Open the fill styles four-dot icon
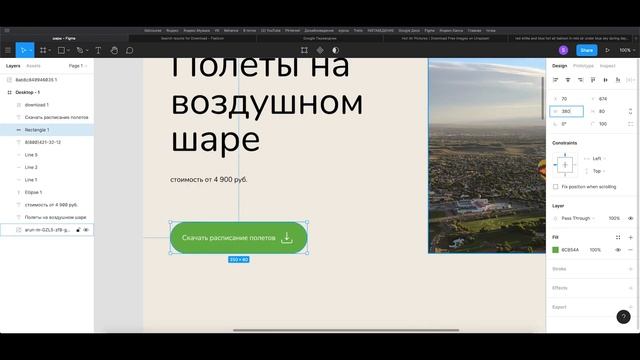The height and width of the screenshot is (360, 640). 618,237
